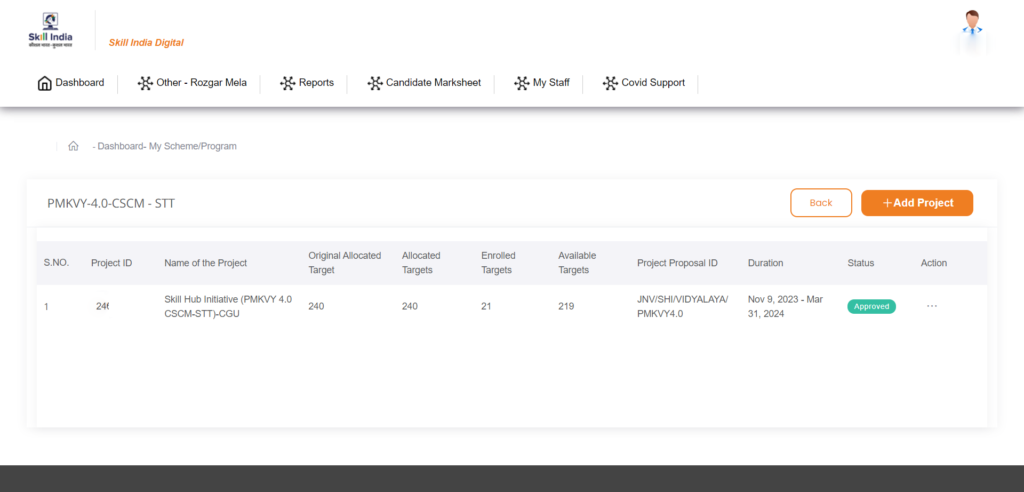Open the user profile avatar
Image resolution: width=1024 pixels, height=492 pixels.
pyautogui.click(x=972, y=24)
